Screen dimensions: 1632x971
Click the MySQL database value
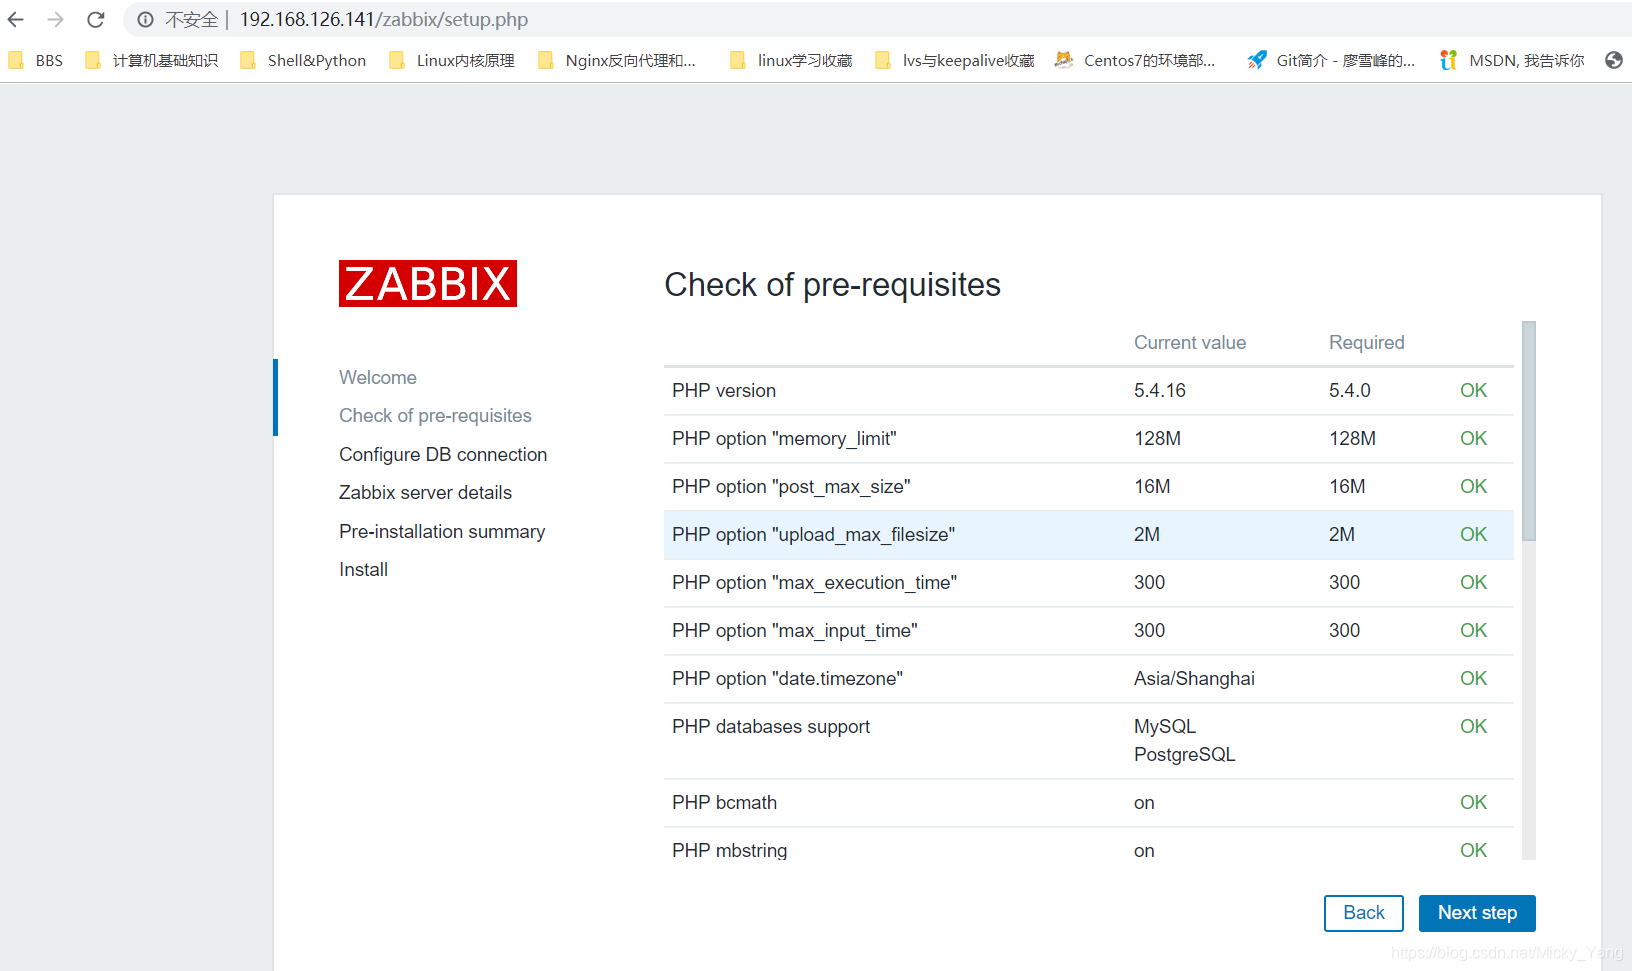(1165, 727)
